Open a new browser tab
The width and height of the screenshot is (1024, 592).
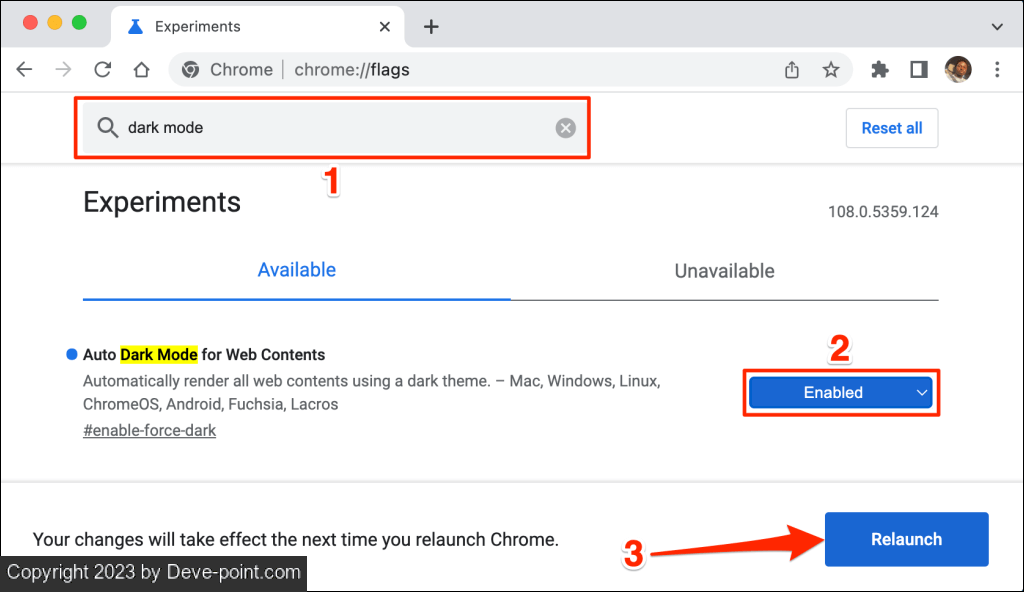tap(431, 27)
